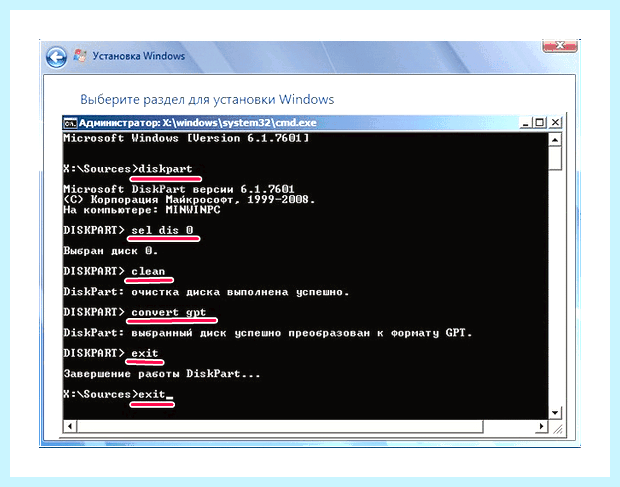Image resolution: width=620 pixels, height=487 pixels.
Task: Click 'очистка диска выполнена успешно' line
Action: tap(206, 292)
